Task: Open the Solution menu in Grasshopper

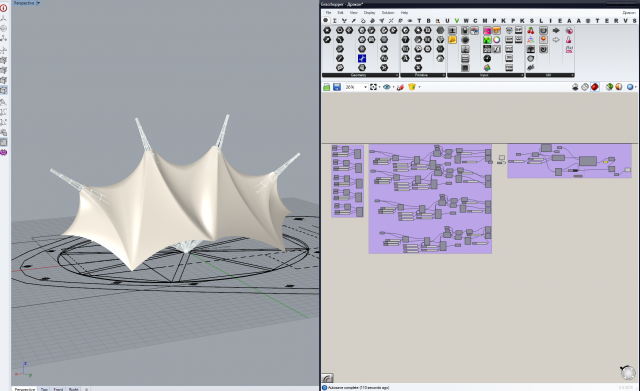Action: coord(388,13)
